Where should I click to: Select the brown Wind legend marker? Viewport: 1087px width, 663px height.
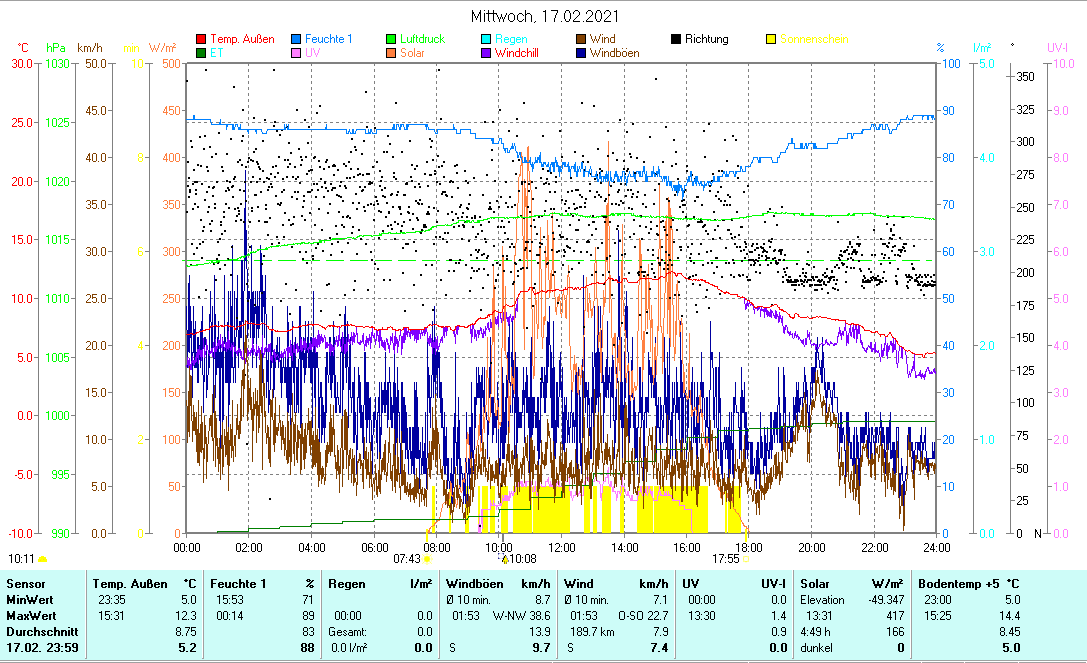click(582, 40)
